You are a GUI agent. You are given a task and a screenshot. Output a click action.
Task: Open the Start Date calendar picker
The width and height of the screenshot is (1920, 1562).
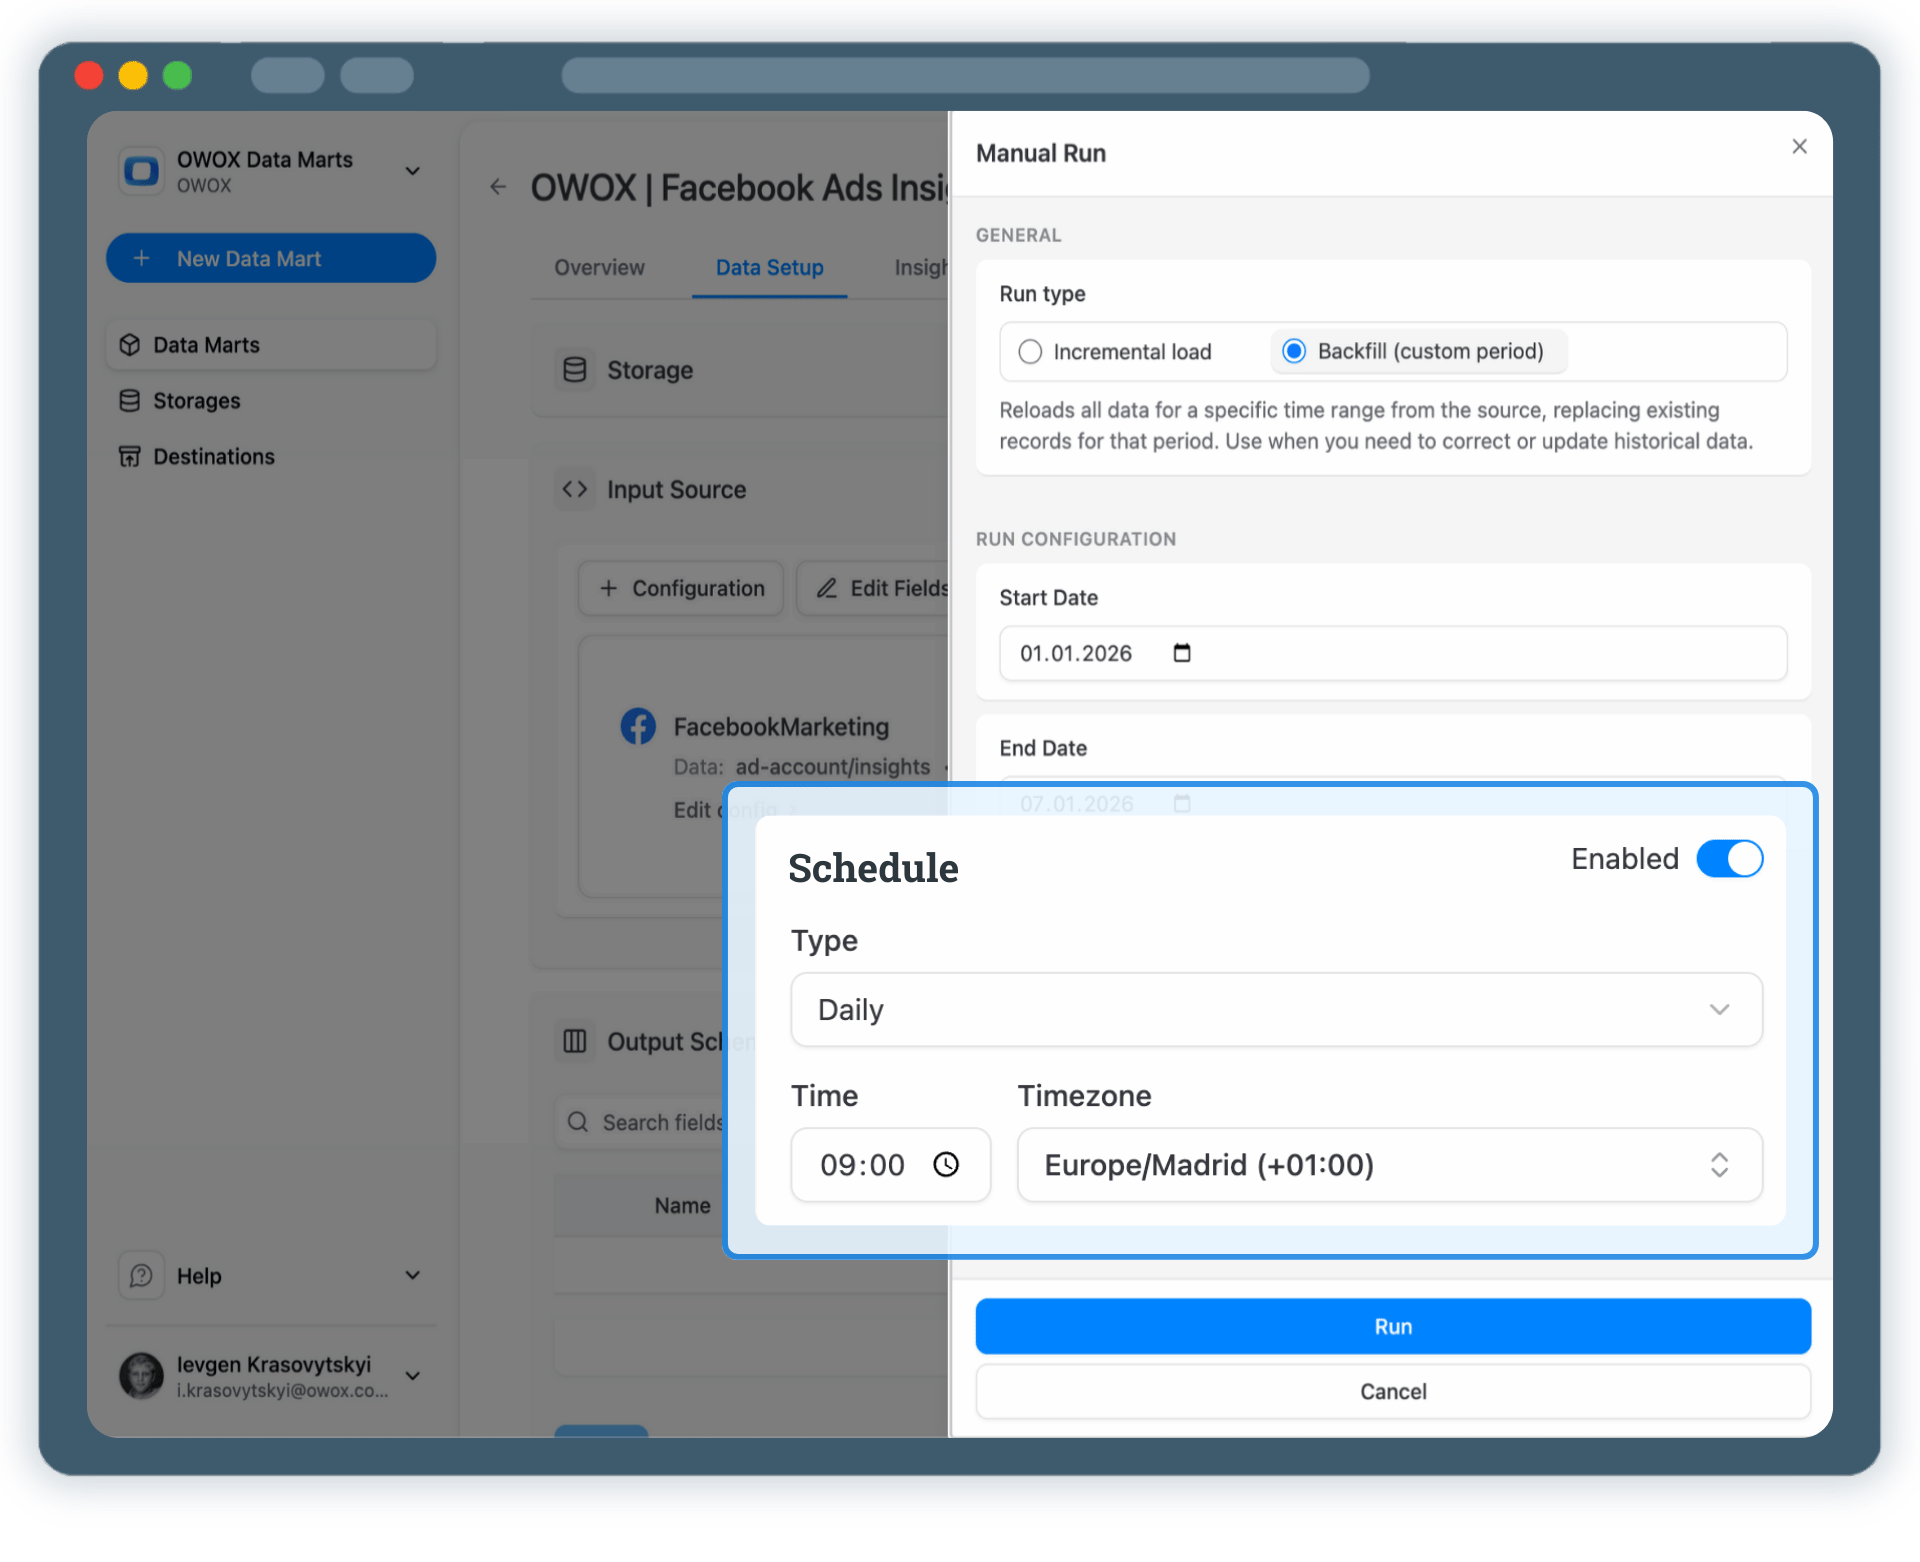(x=1181, y=652)
